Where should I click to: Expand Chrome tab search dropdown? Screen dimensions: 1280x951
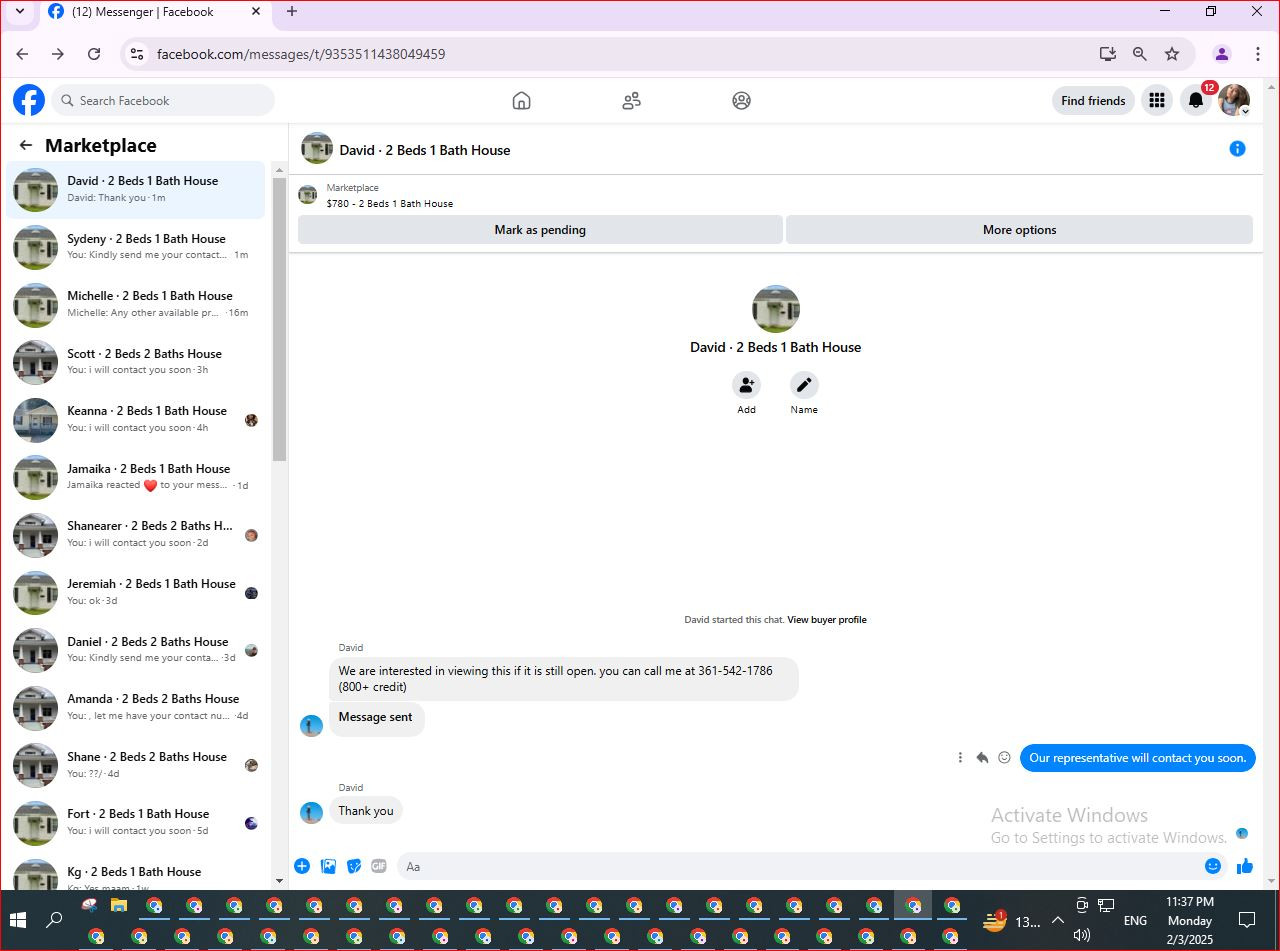[19, 12]
